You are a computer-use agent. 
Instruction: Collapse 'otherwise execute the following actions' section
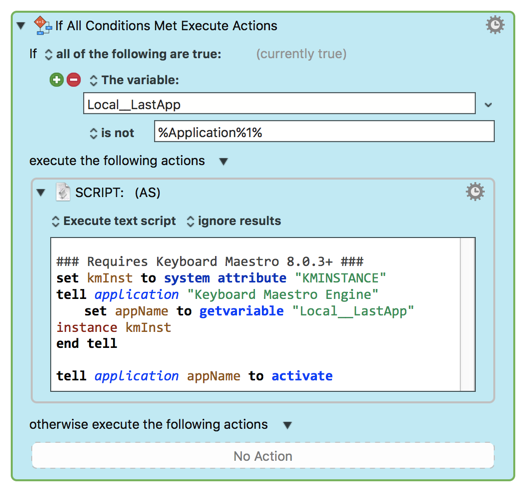click(x=287, y=425)
